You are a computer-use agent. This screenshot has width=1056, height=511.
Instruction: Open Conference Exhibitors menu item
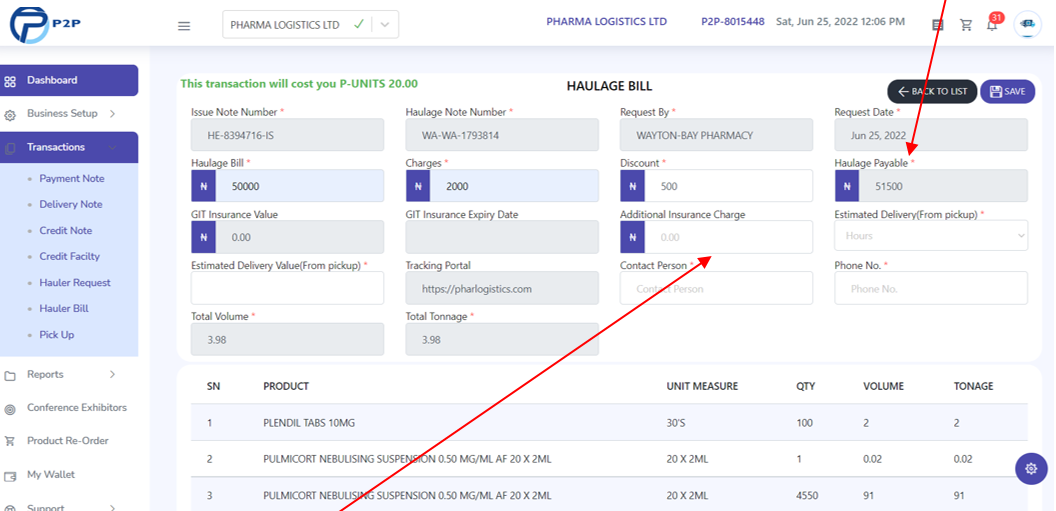click(77, 407)
